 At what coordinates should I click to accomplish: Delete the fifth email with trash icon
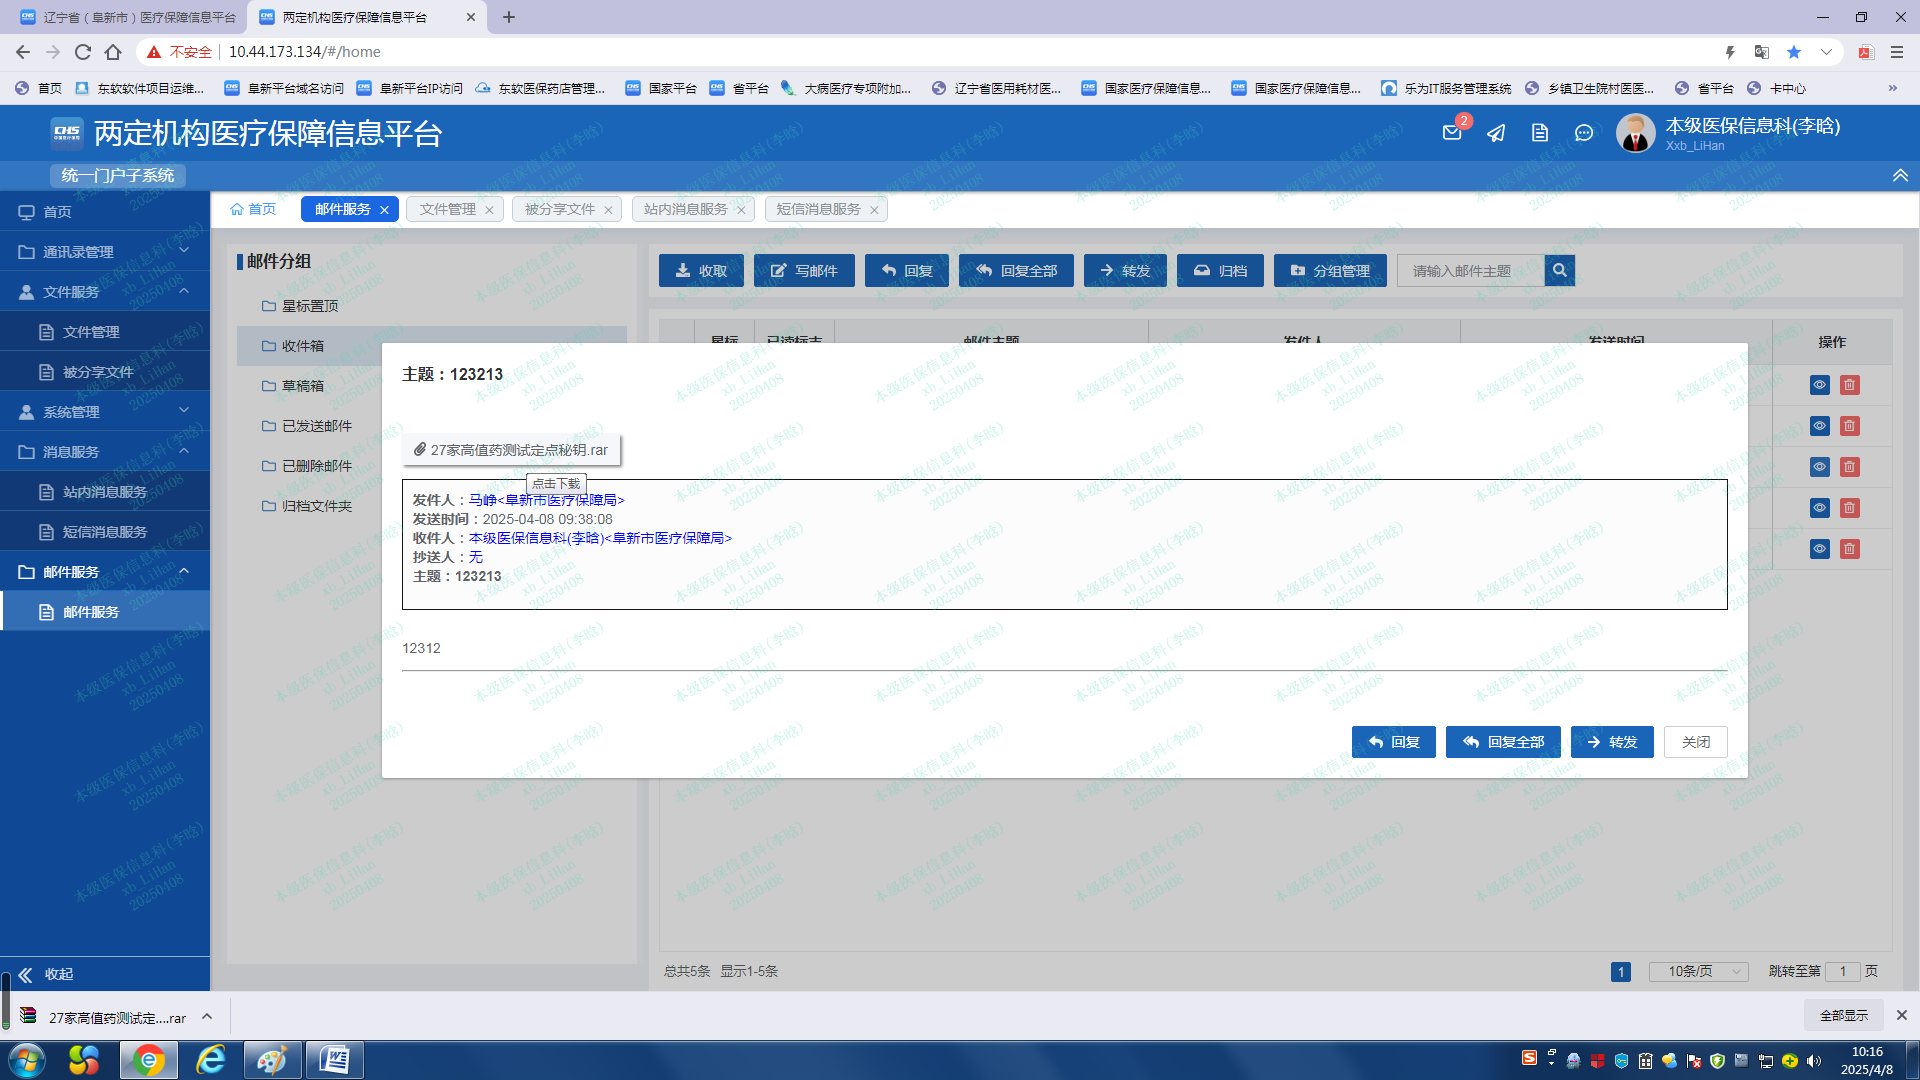click(1850, 549)
